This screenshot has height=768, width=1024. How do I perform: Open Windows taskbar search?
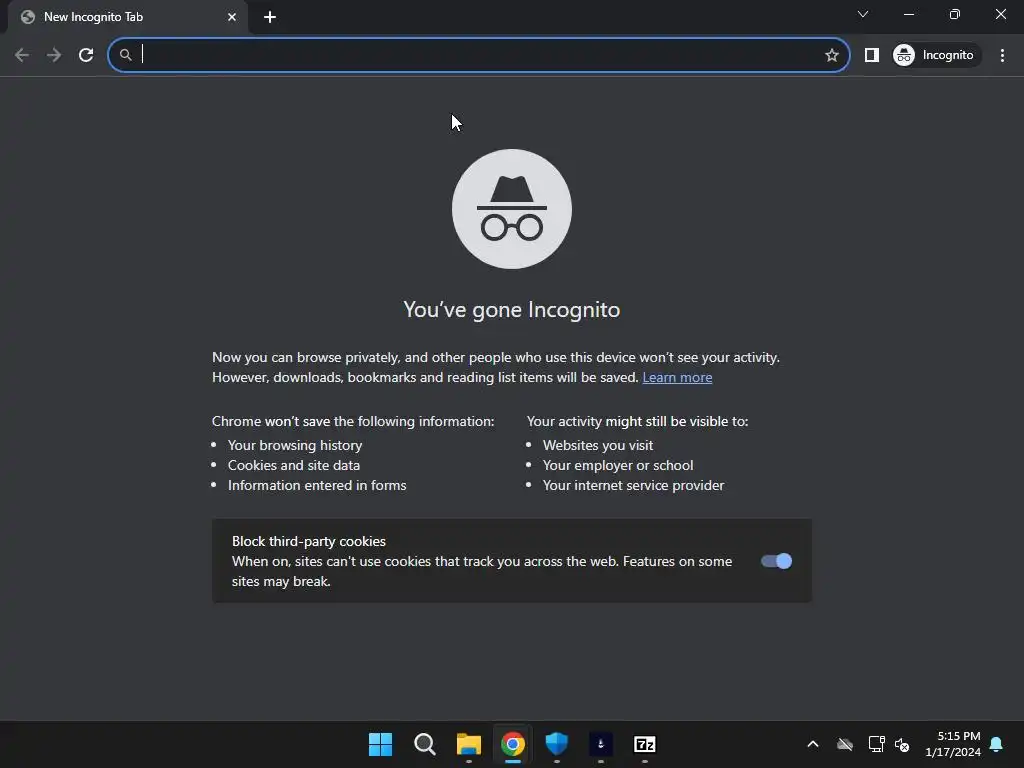click(x=424, y=744)
